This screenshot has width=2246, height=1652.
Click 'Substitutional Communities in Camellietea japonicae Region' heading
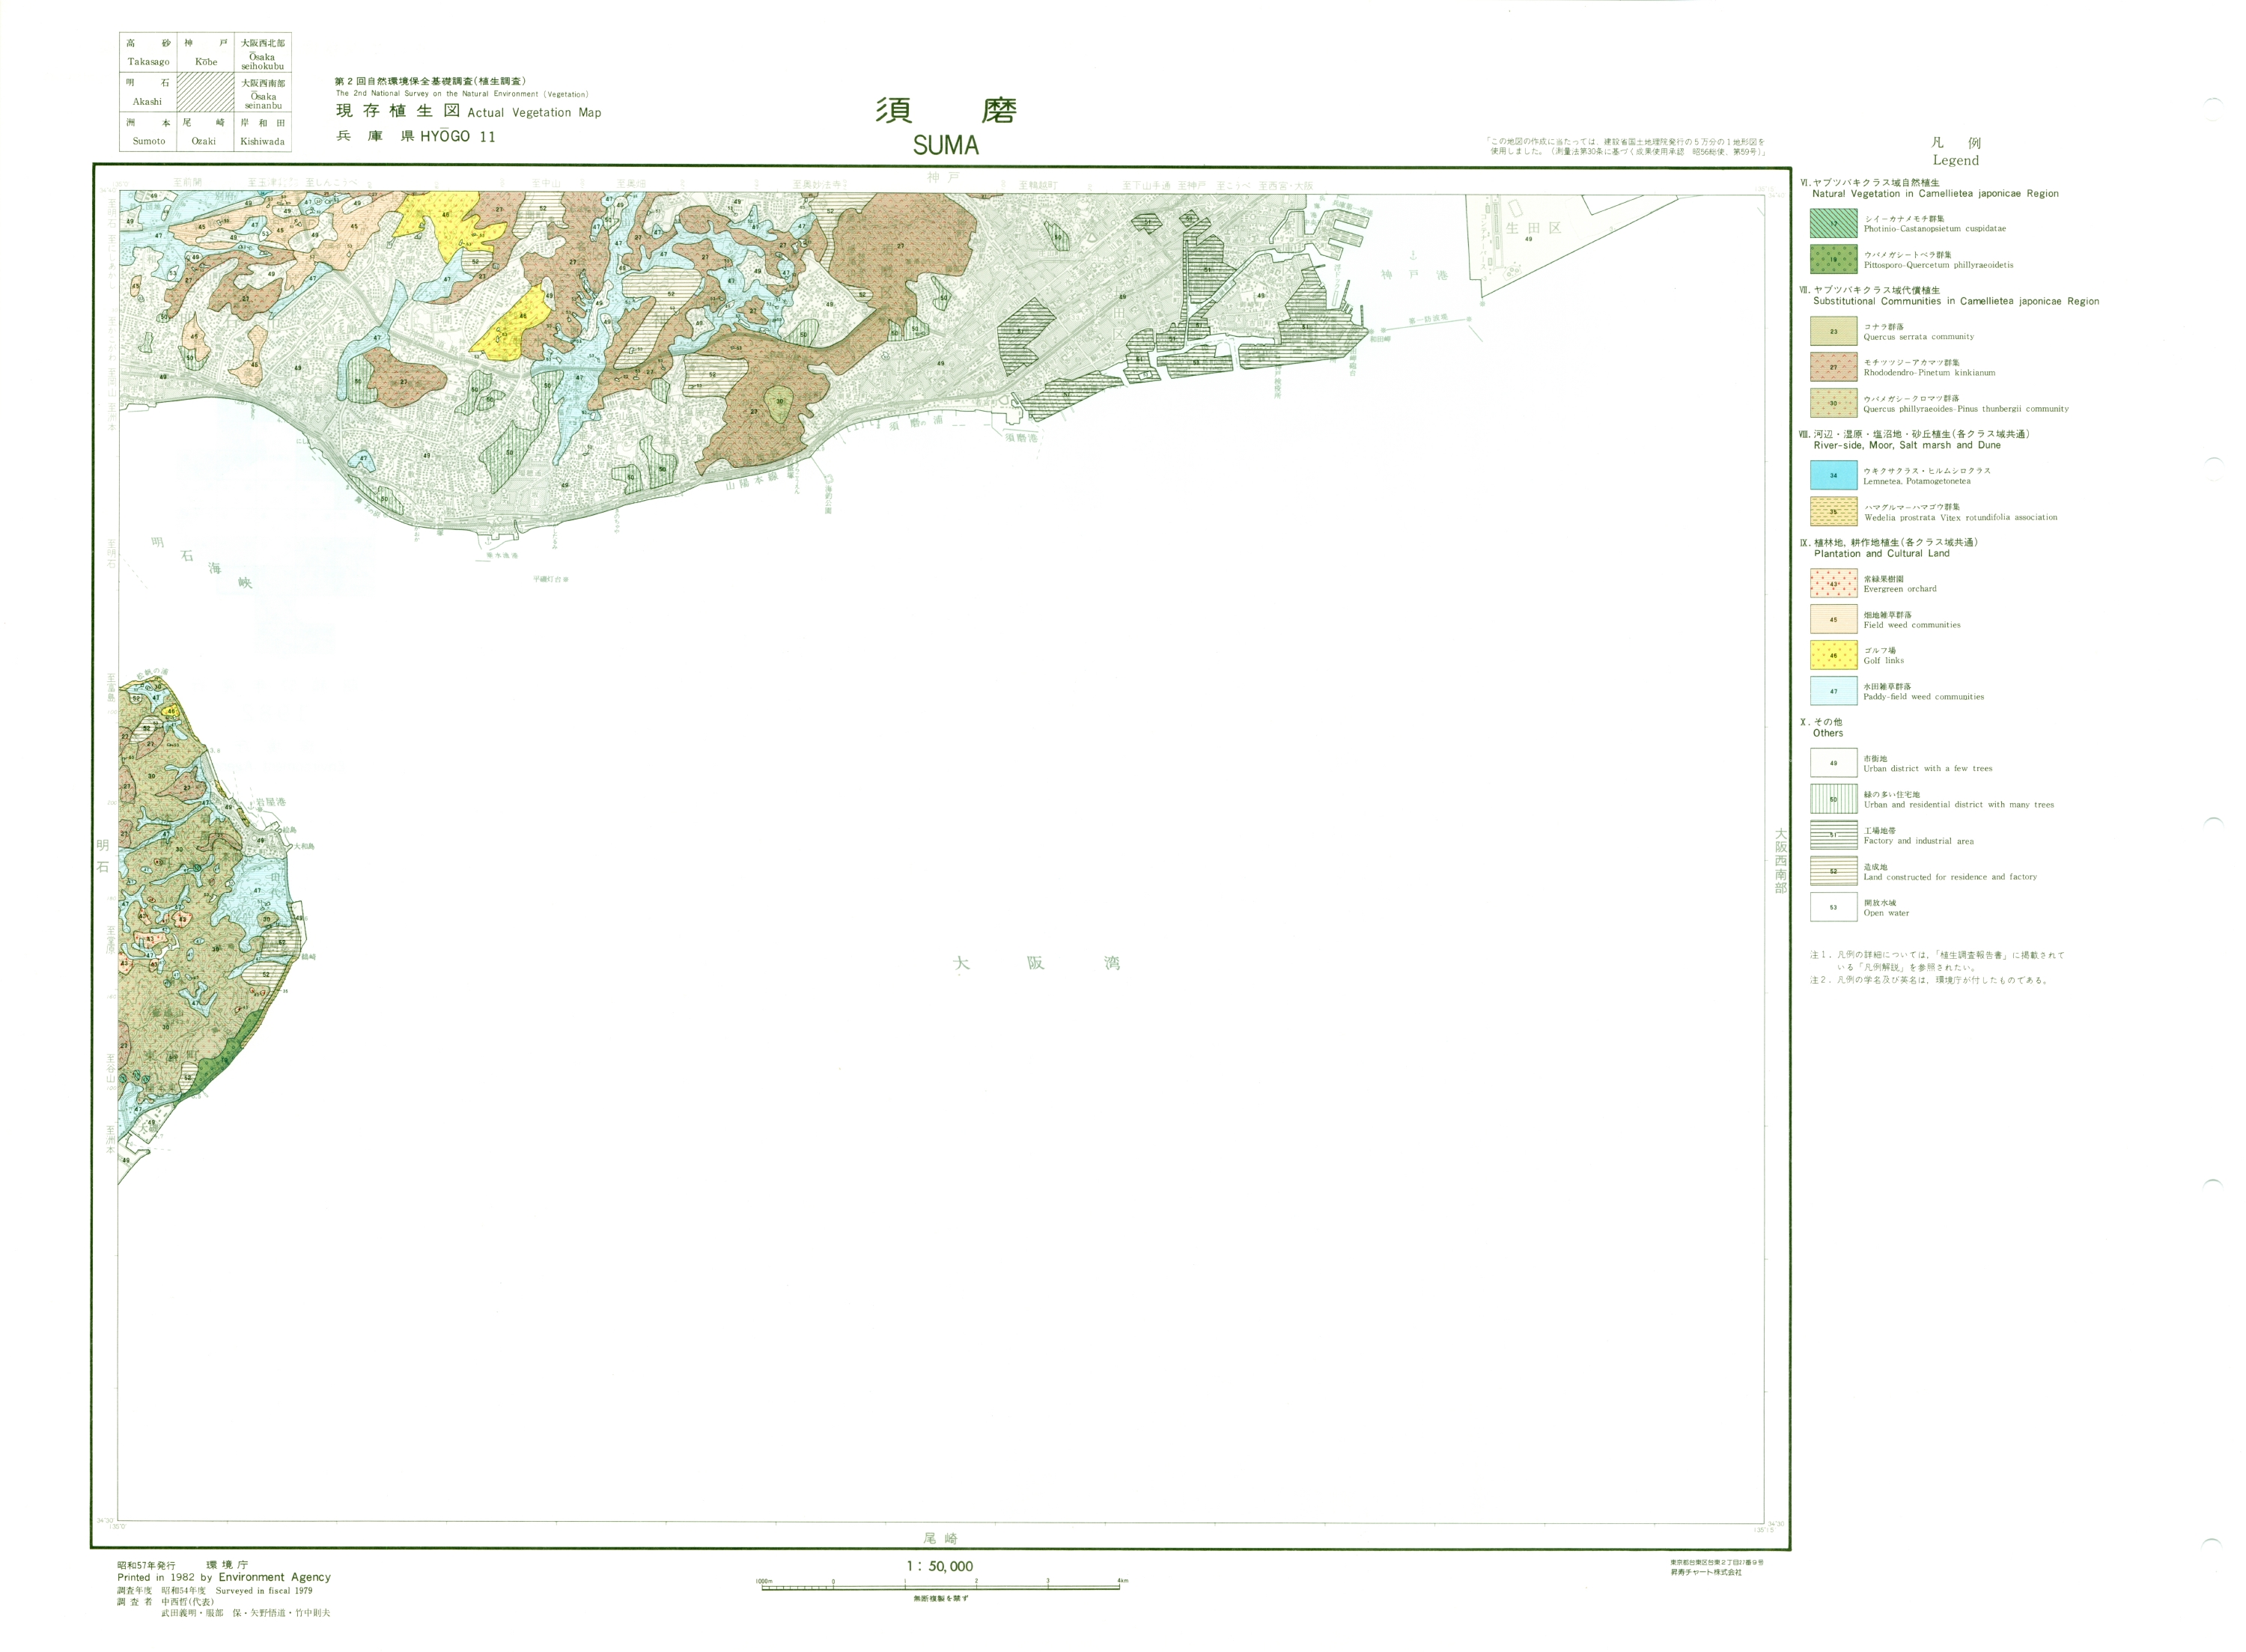click(x=1956, y=301)
